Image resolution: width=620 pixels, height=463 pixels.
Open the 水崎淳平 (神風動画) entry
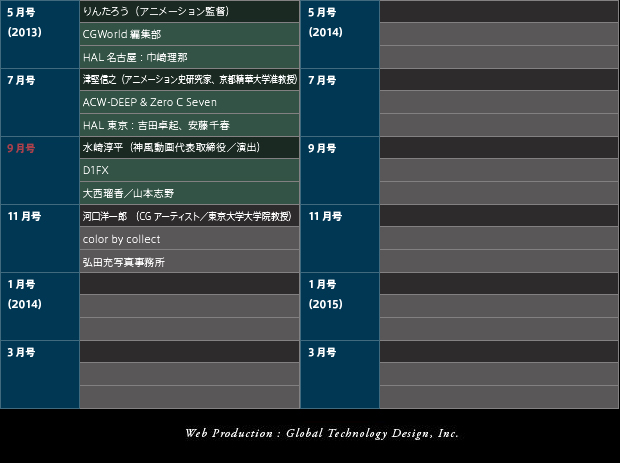coord(171,147)
